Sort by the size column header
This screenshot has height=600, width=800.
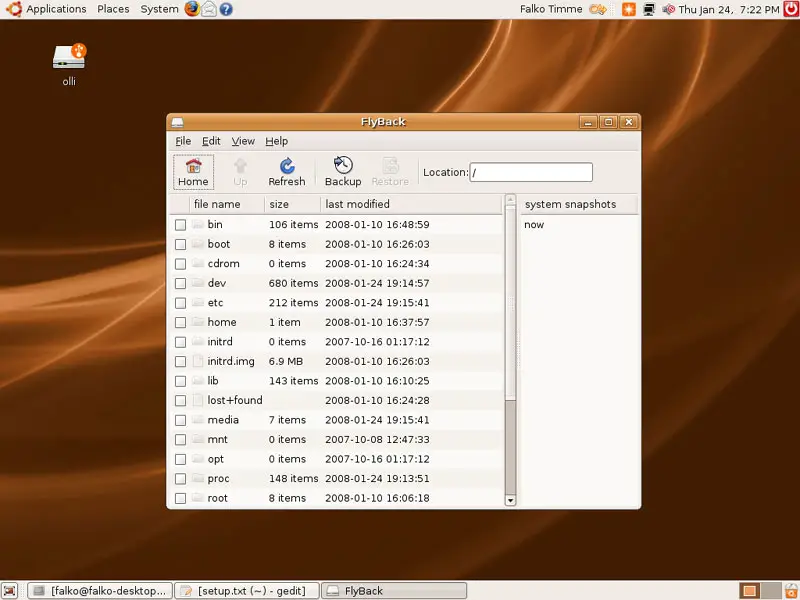coord(292,204)
